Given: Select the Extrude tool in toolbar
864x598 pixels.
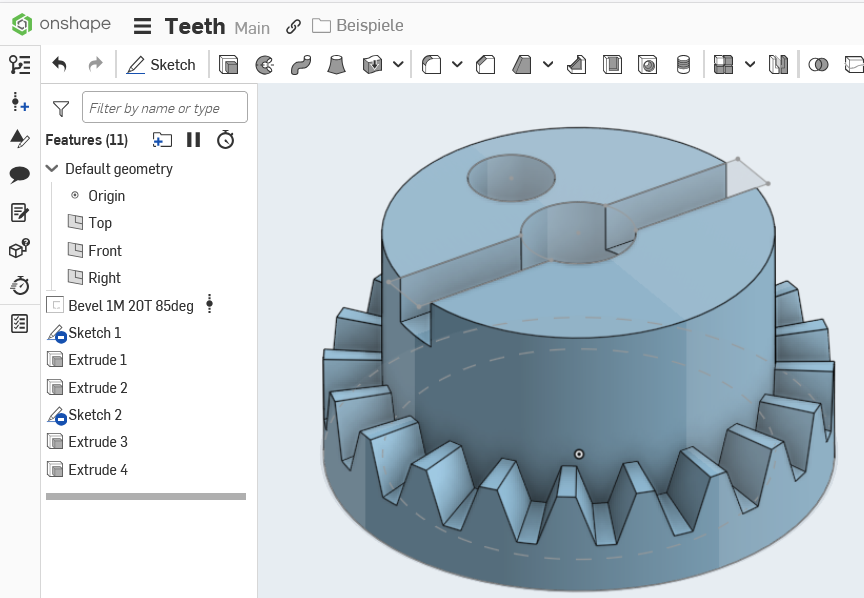Looking at the screenshot, I should pos(229,65).
